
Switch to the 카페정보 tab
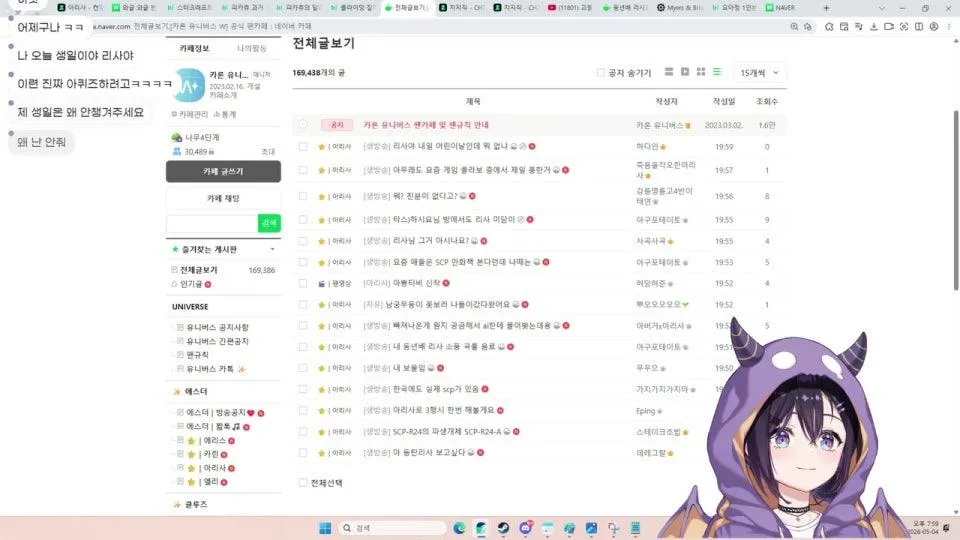pos(194,48)
